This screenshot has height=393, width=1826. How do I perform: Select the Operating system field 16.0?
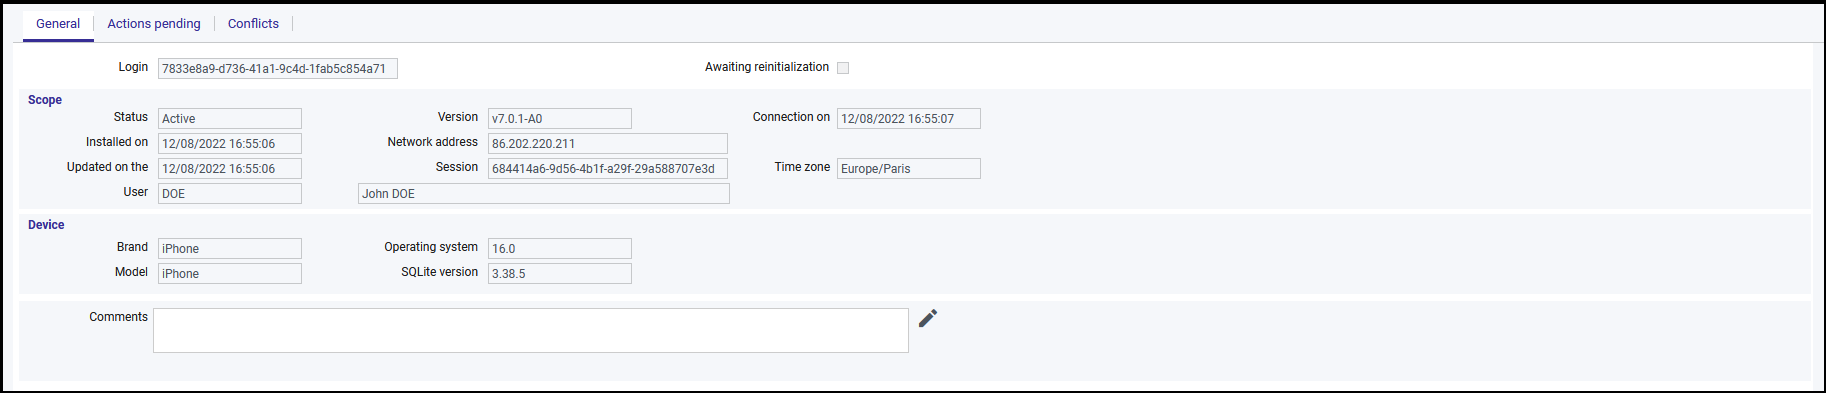pos(560,248)
